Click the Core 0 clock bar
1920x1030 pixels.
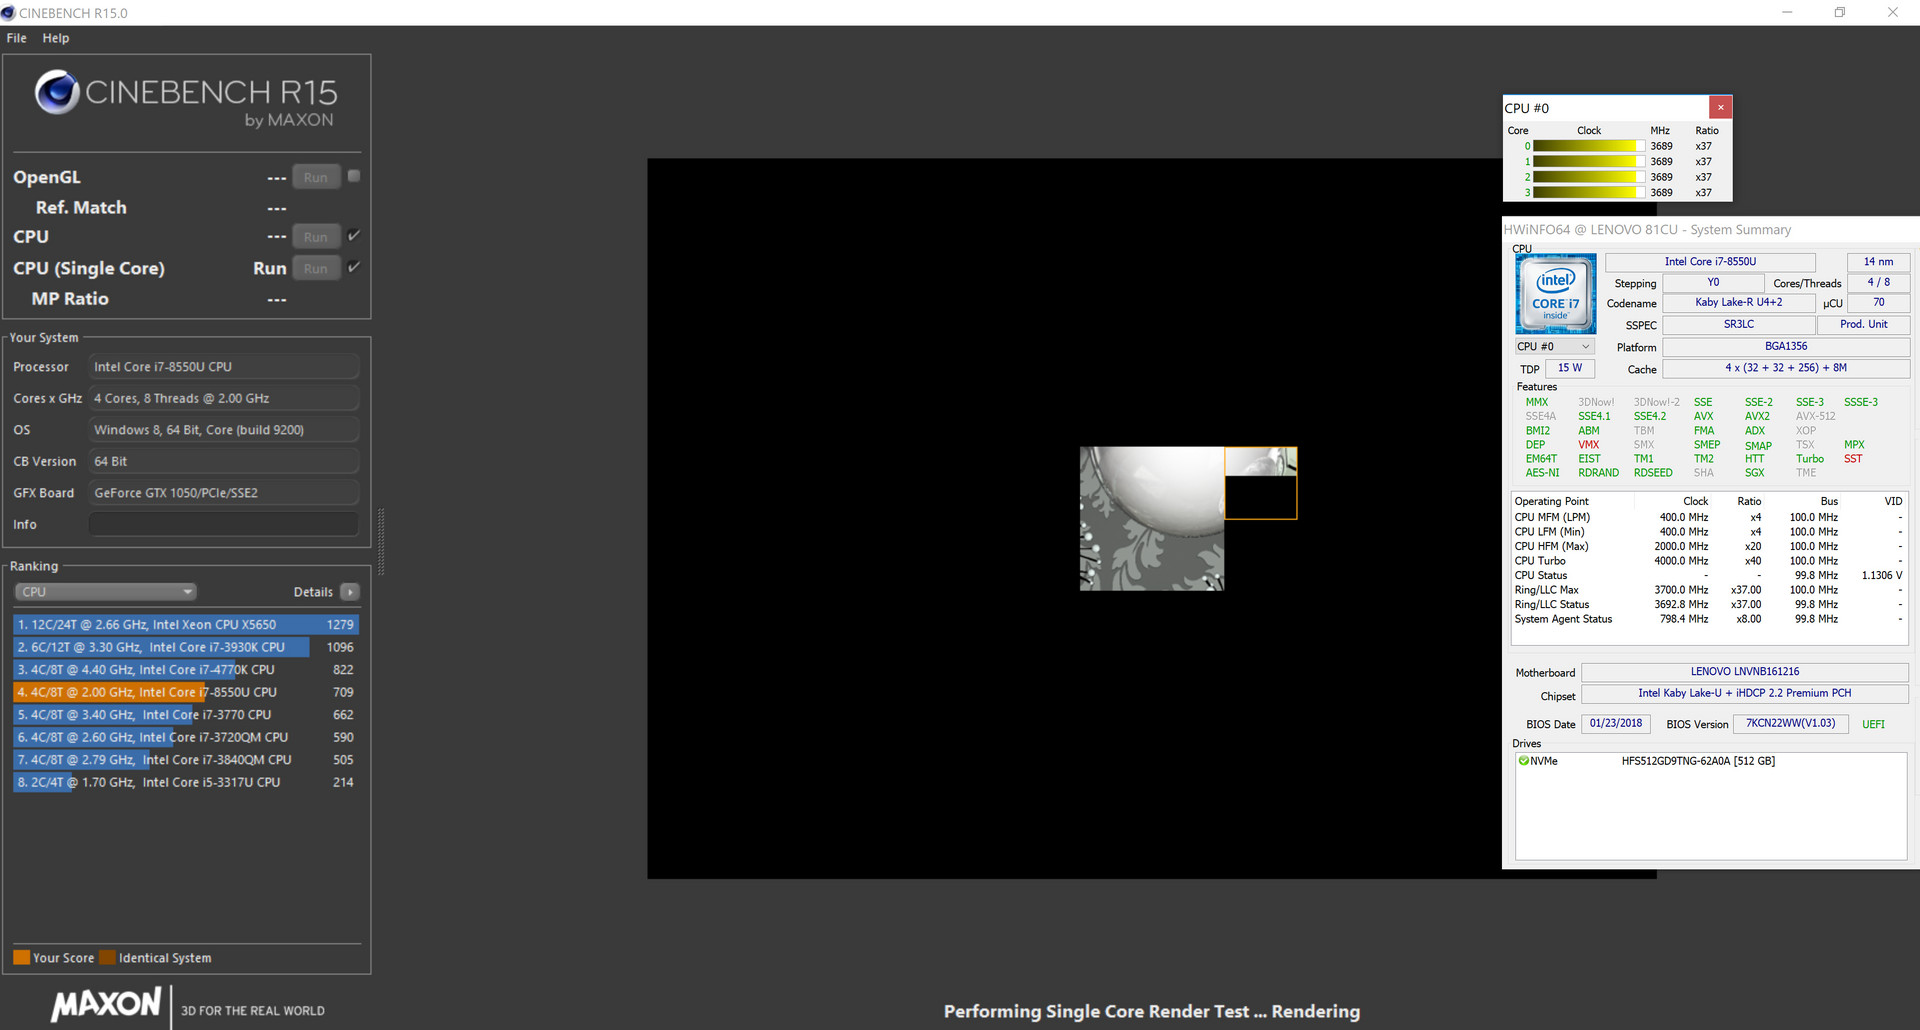click(x=1589, y=146)
